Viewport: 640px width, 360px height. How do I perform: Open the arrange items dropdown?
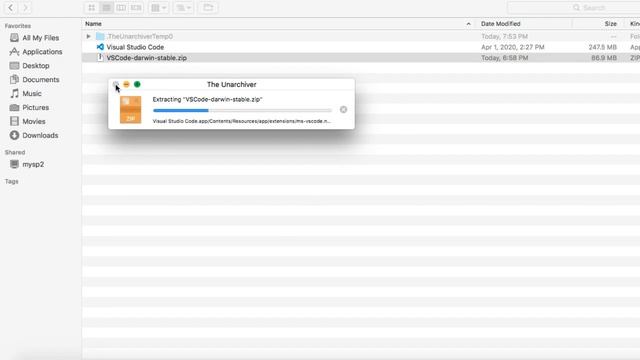pos(159,8)
